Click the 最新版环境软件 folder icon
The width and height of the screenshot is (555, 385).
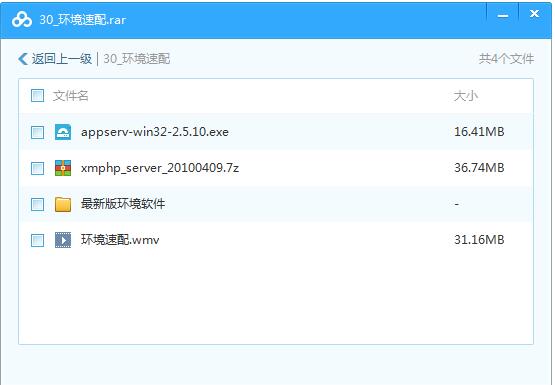63,204
